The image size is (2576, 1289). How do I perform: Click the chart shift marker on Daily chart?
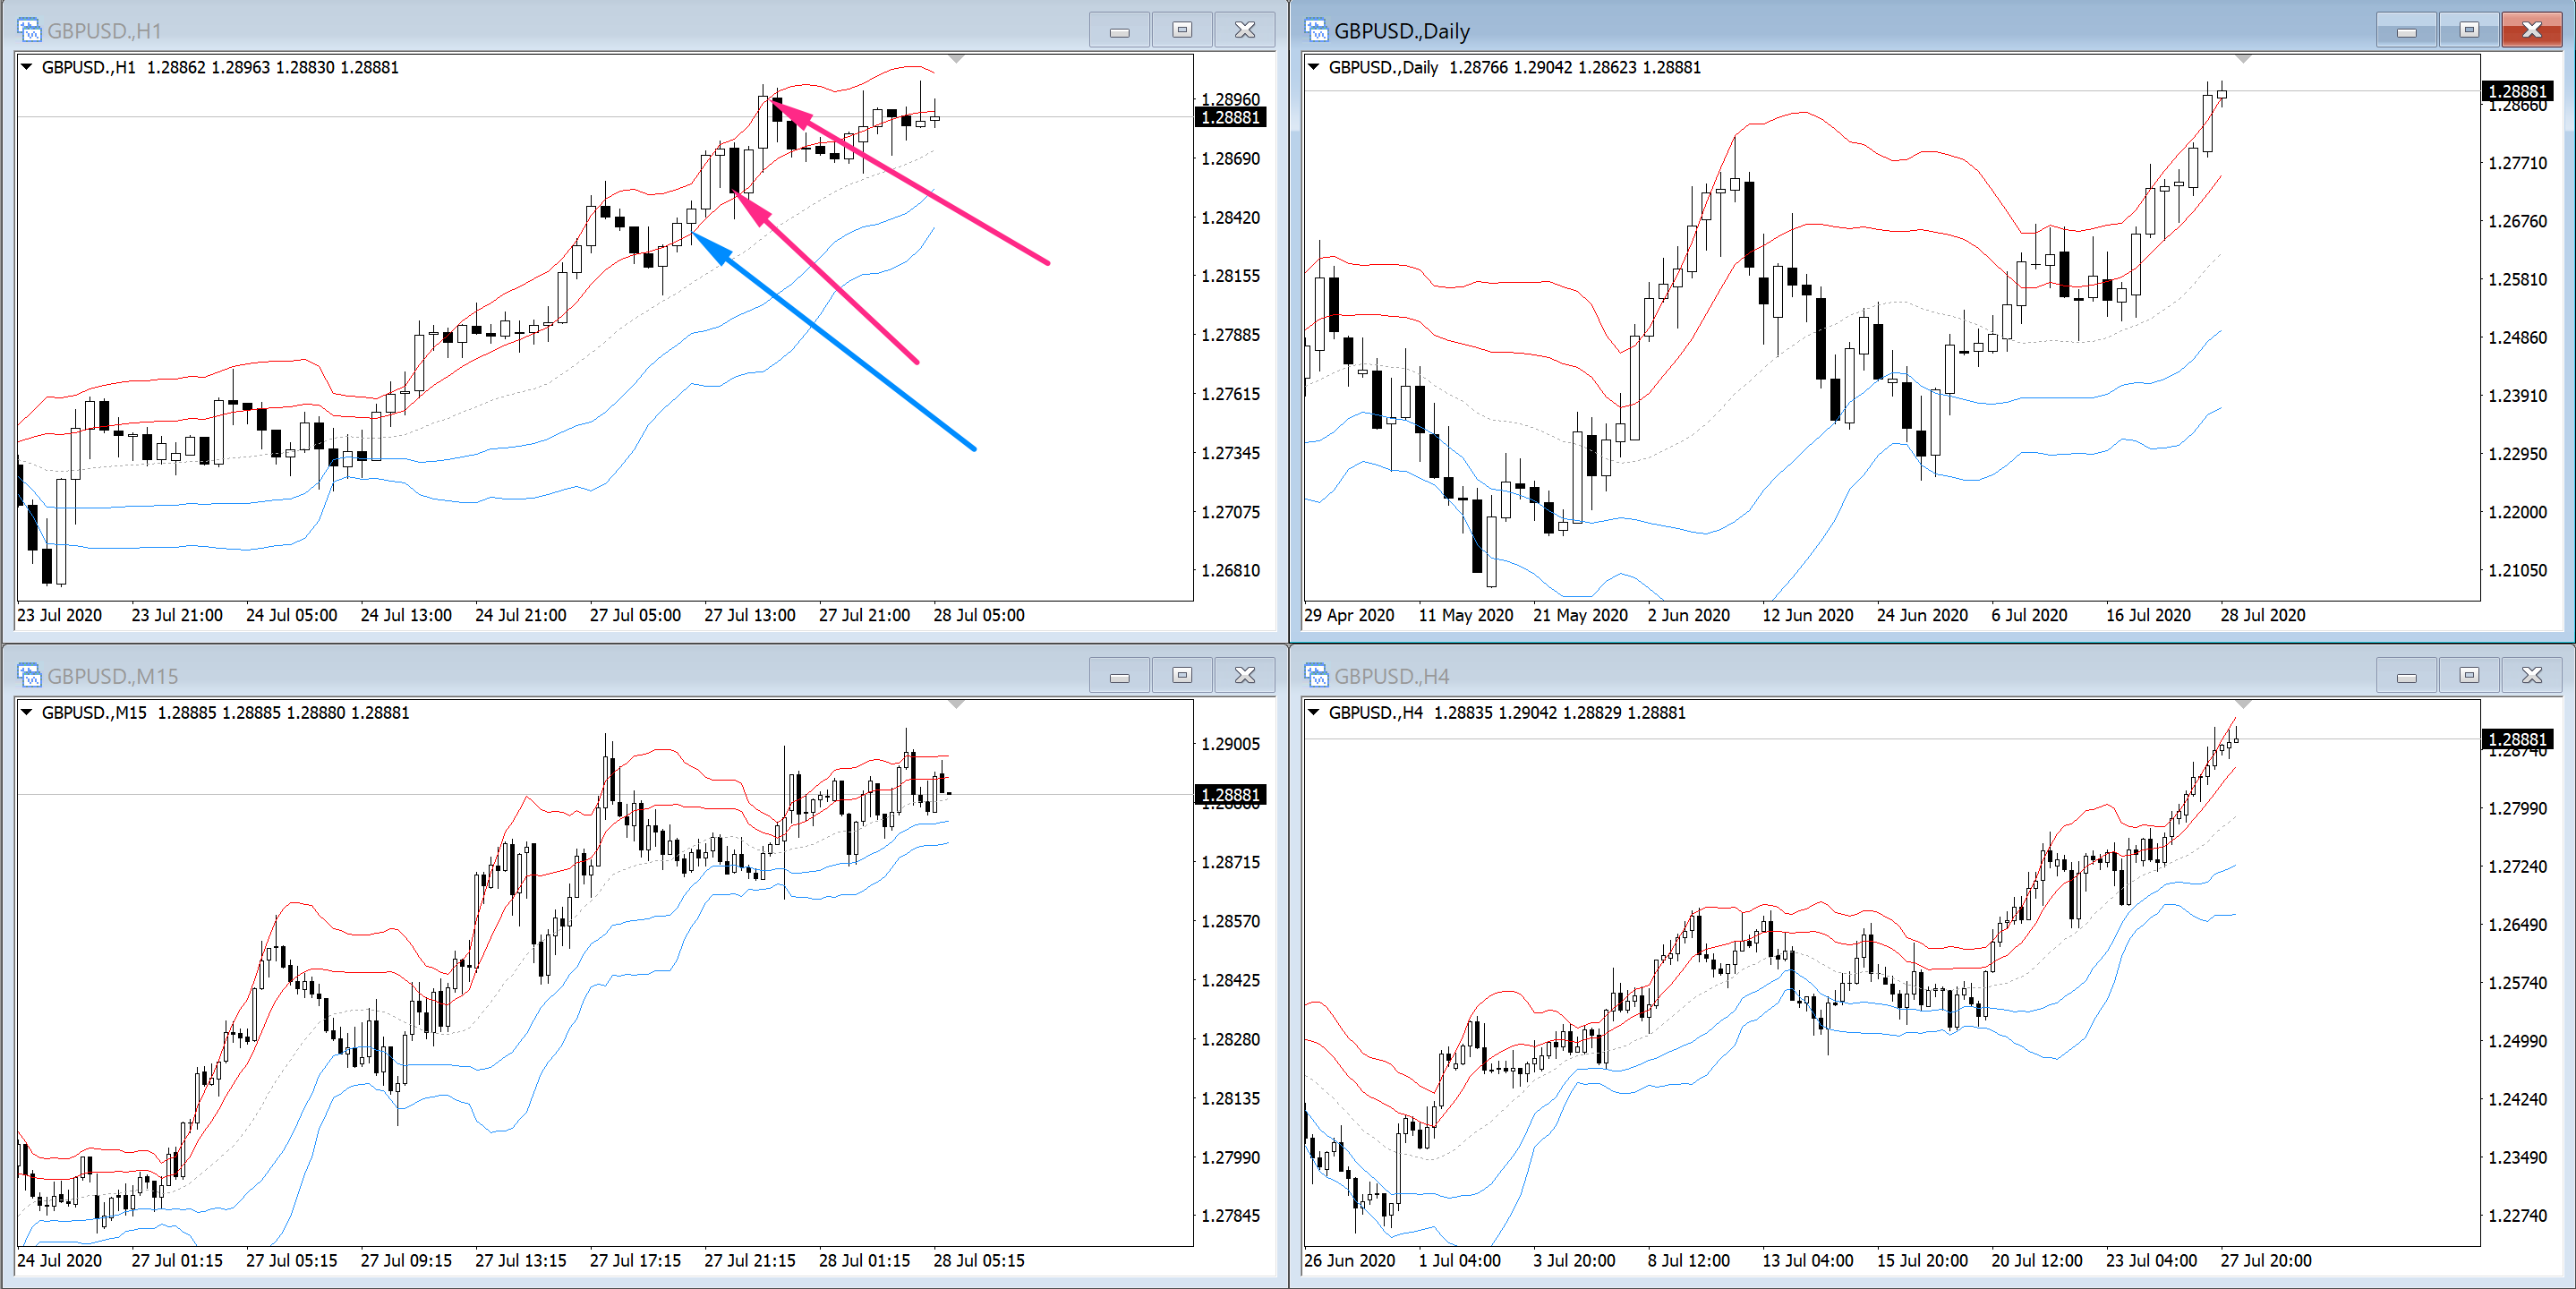(x=2243, y=60)
